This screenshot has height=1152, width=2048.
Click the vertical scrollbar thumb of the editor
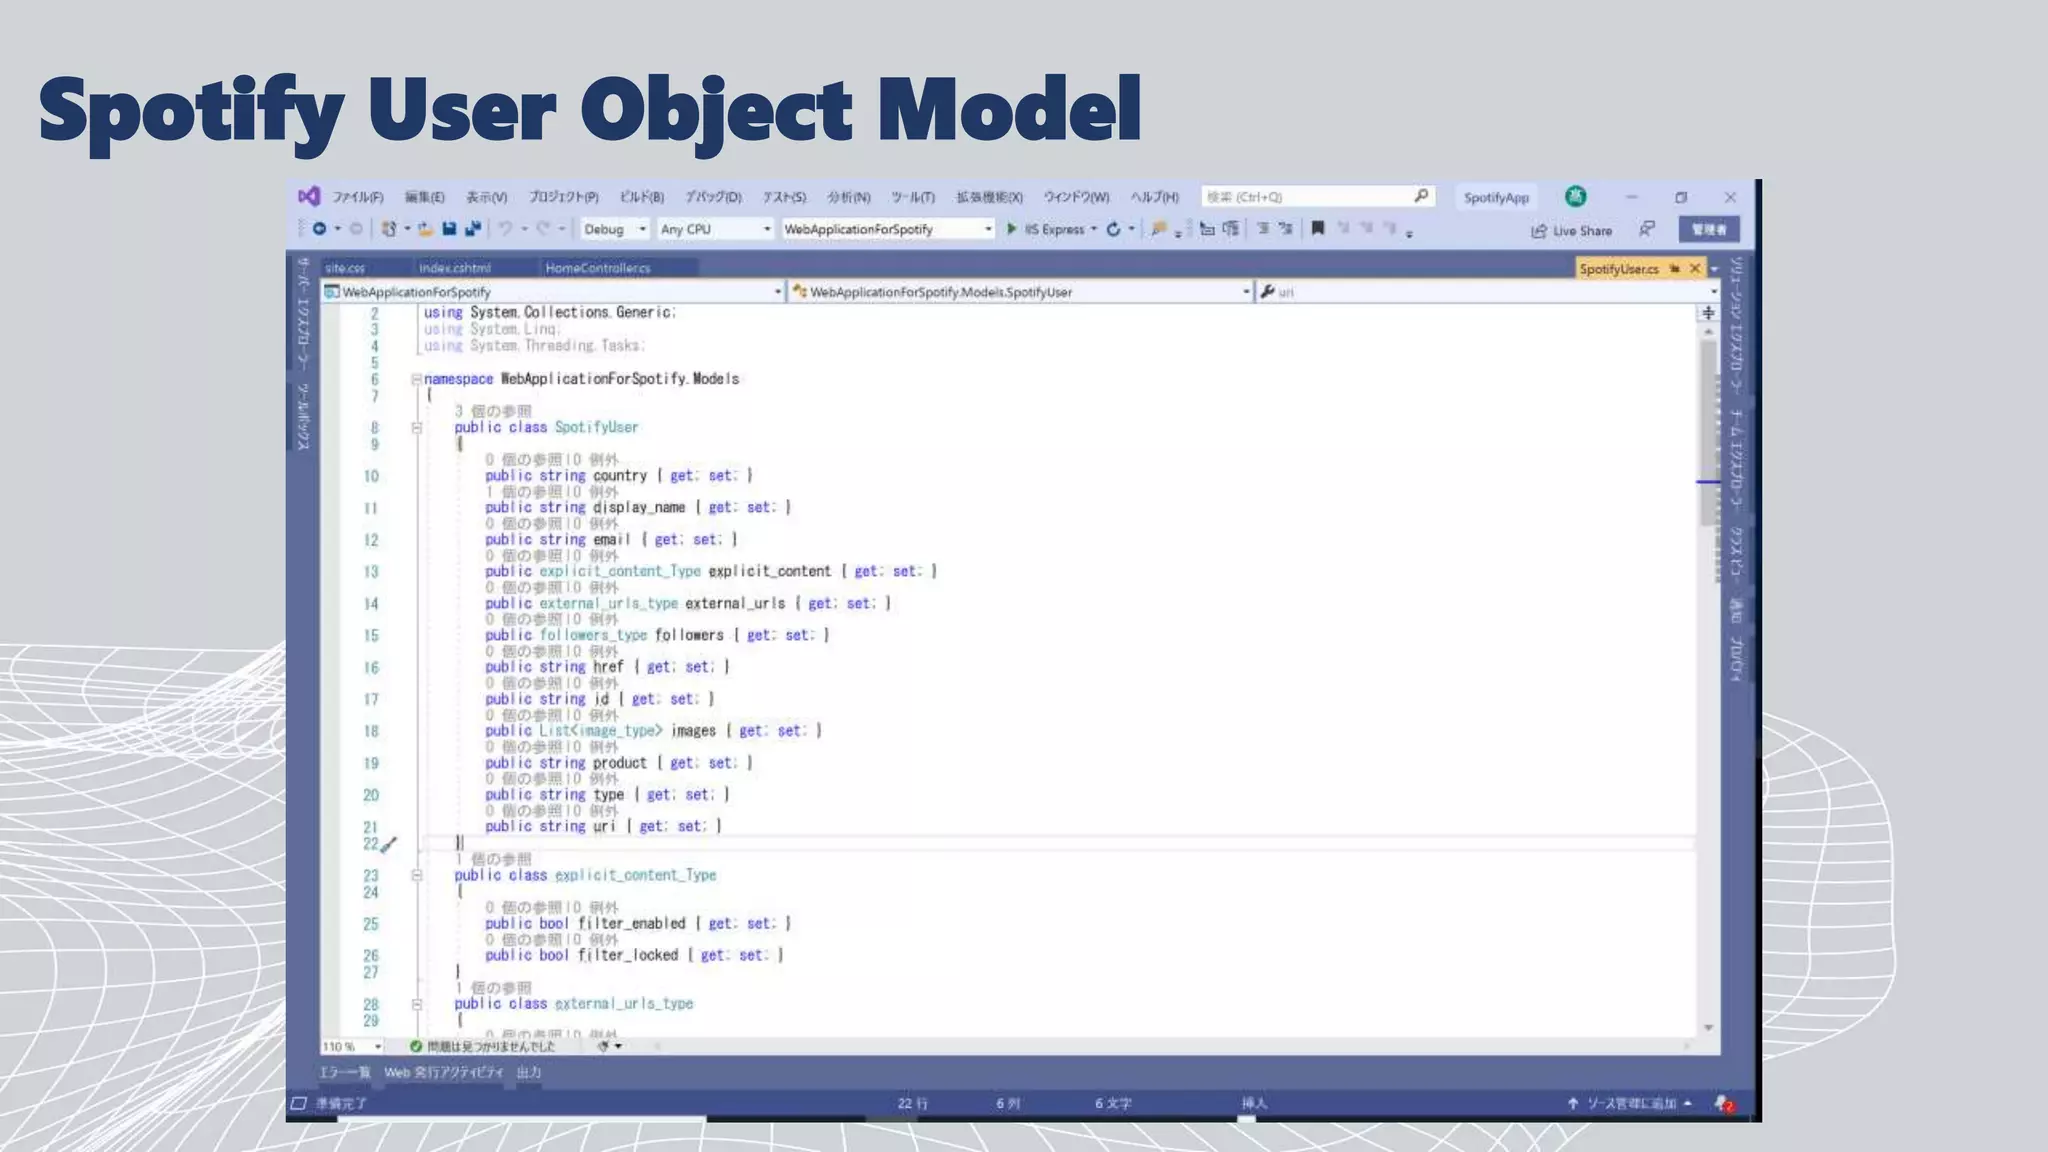click(1708, 432)
